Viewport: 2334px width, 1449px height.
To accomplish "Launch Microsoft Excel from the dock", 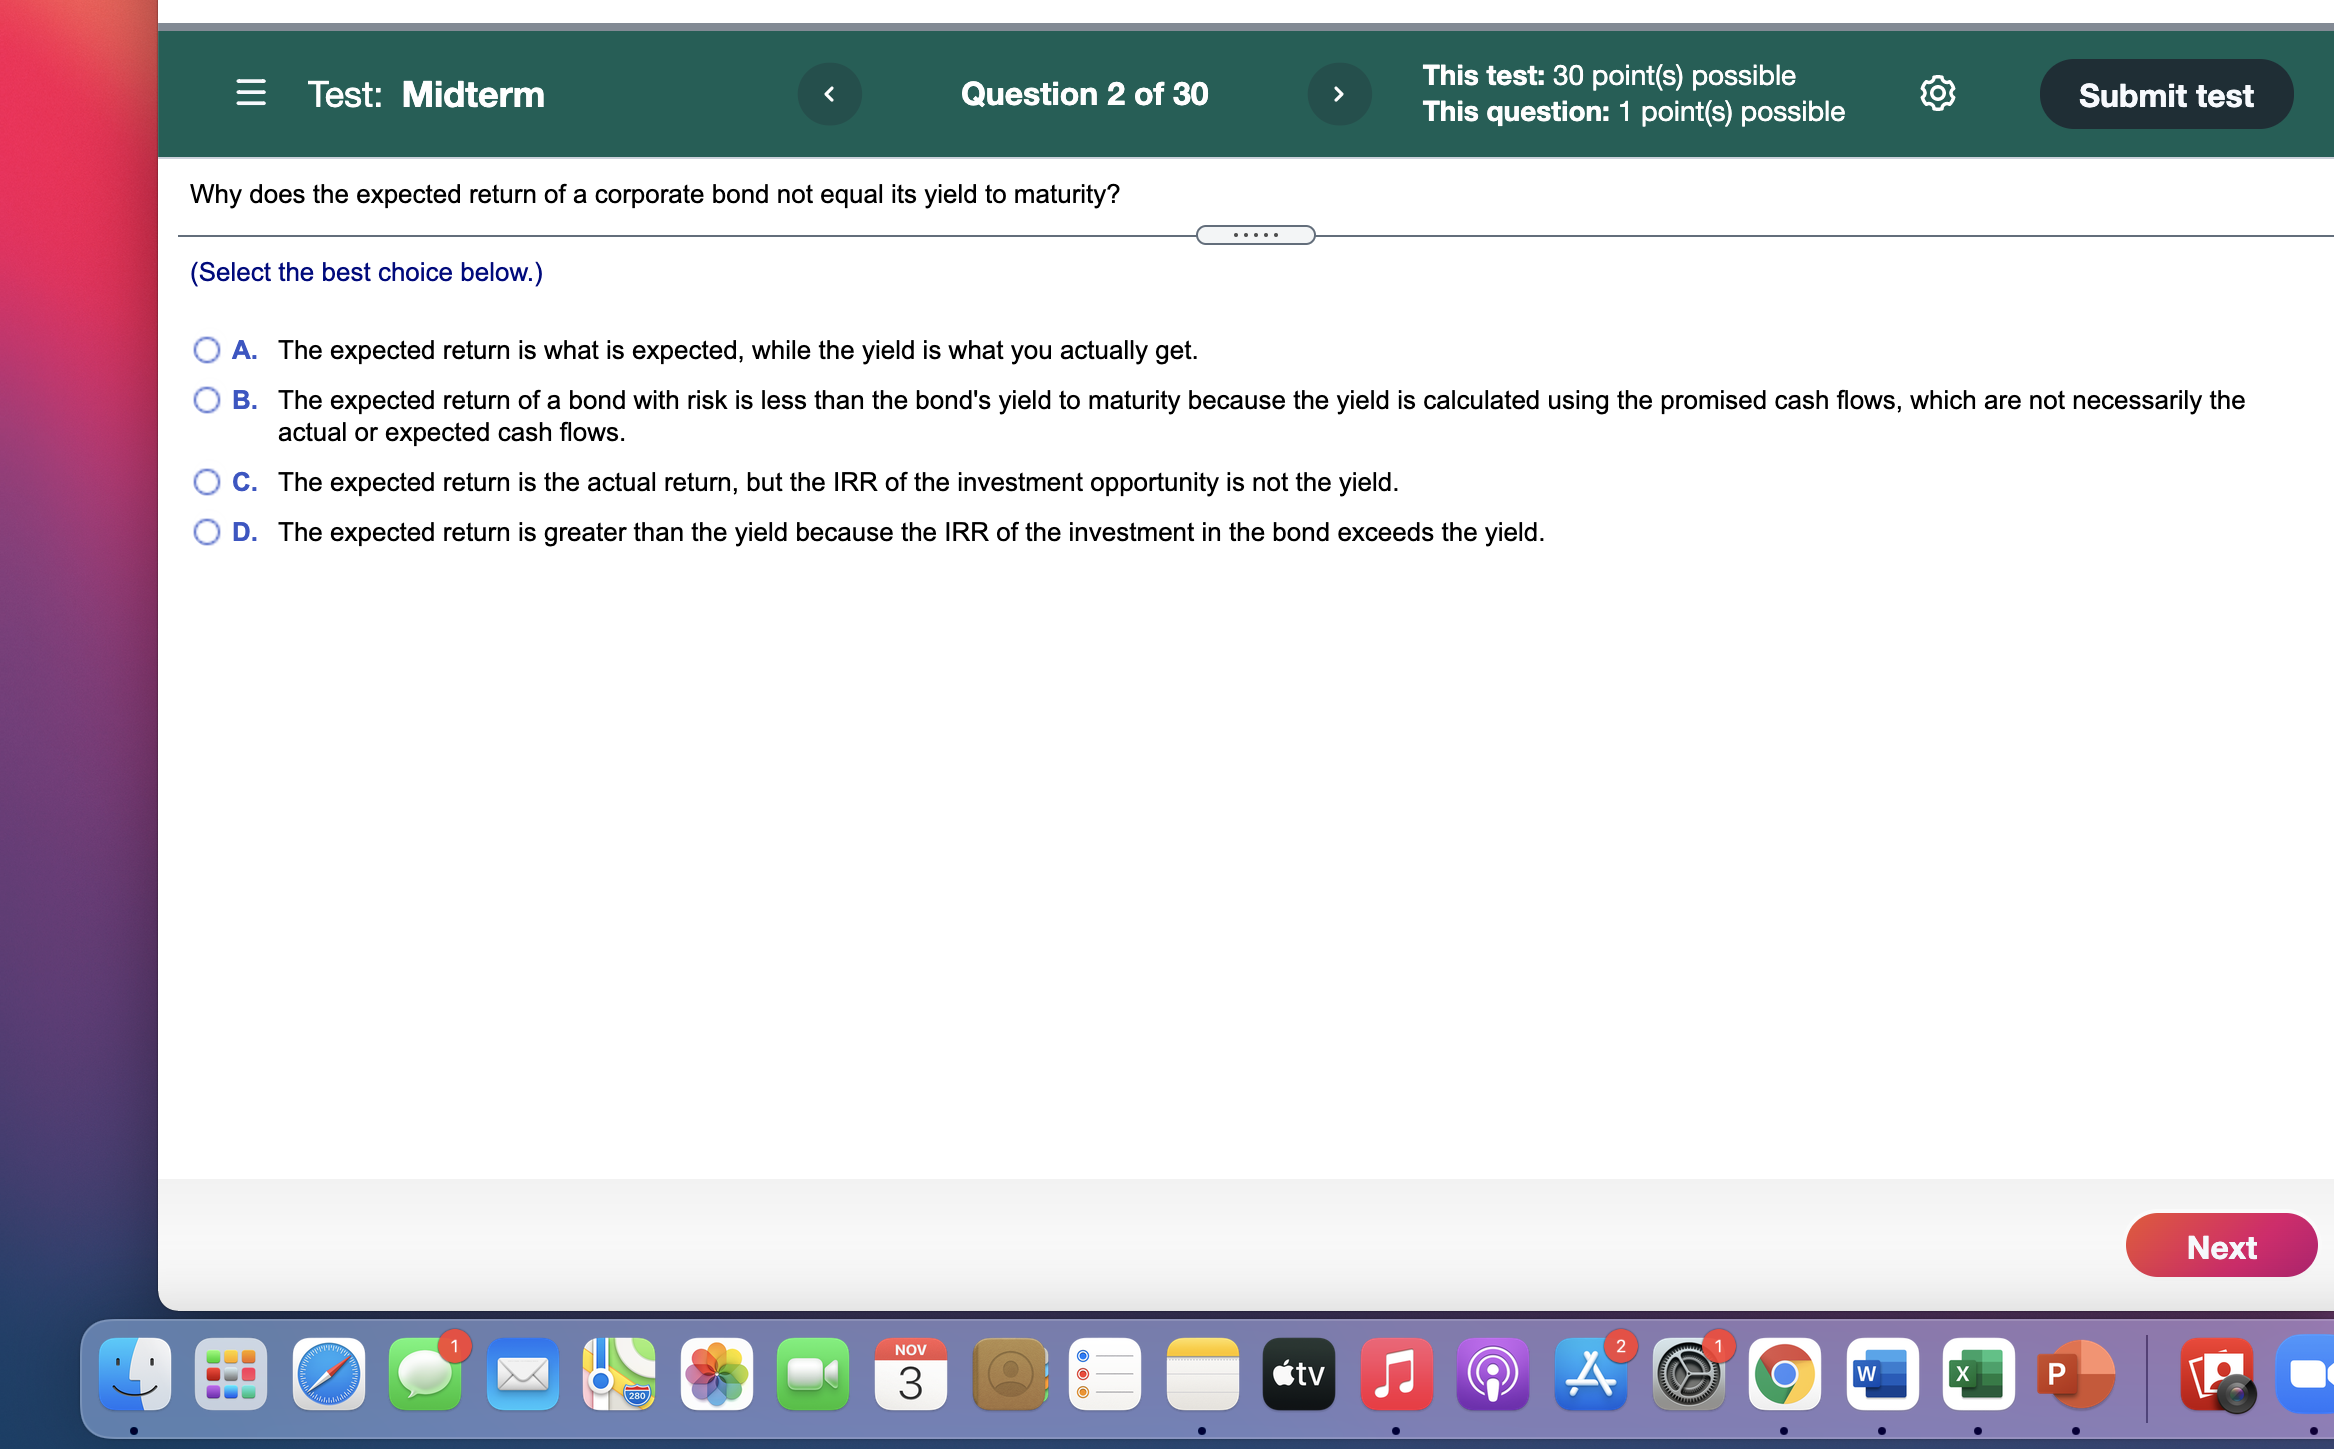I will pyautogui.click(x=1978, y=1375).
